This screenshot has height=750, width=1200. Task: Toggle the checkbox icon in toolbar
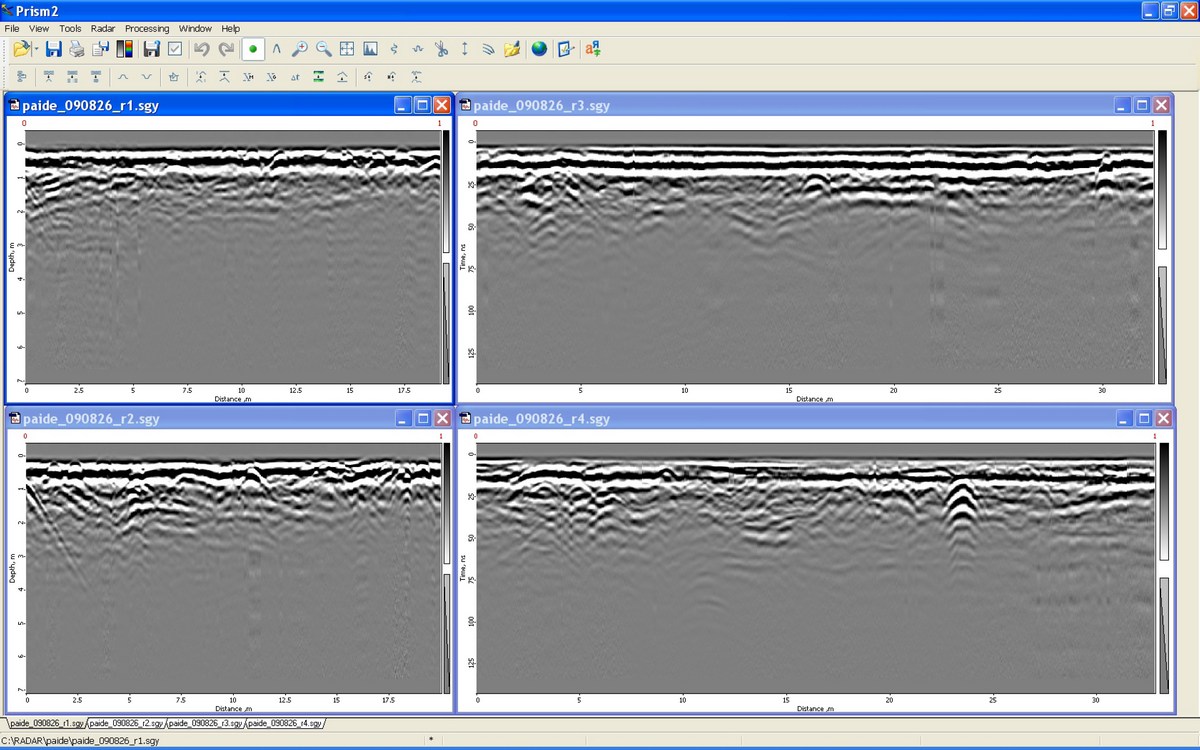pos(175,49)
